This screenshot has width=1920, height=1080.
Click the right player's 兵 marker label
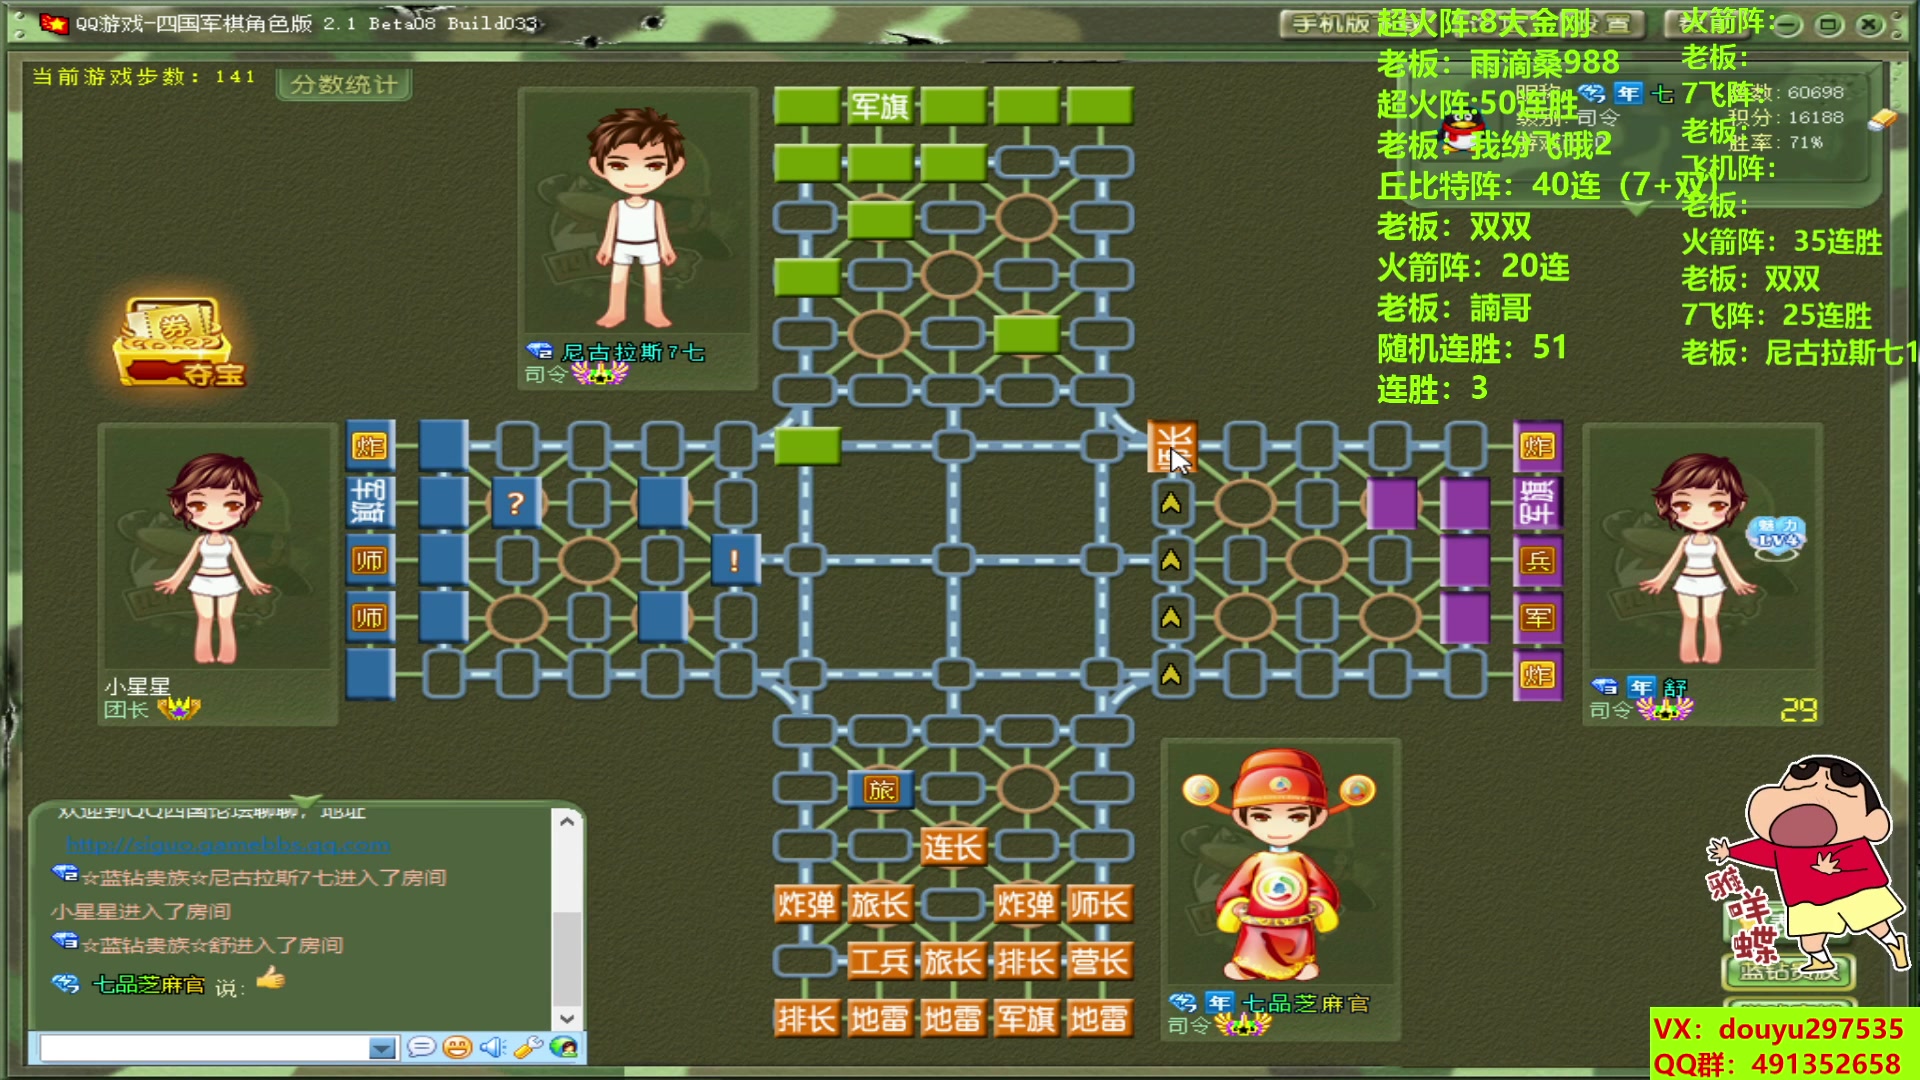point(1538,560)
